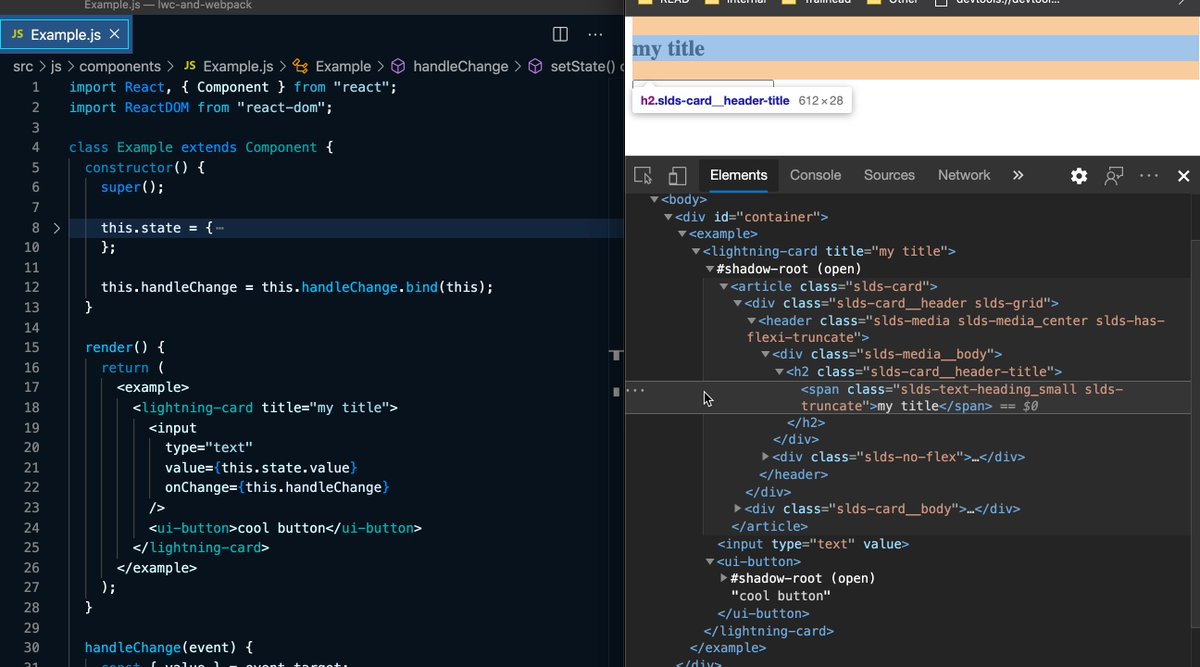Reveal hidden panels with the double-chevron
Viewport: 1200px width, 667px height.
click(x=1018, y=175)
